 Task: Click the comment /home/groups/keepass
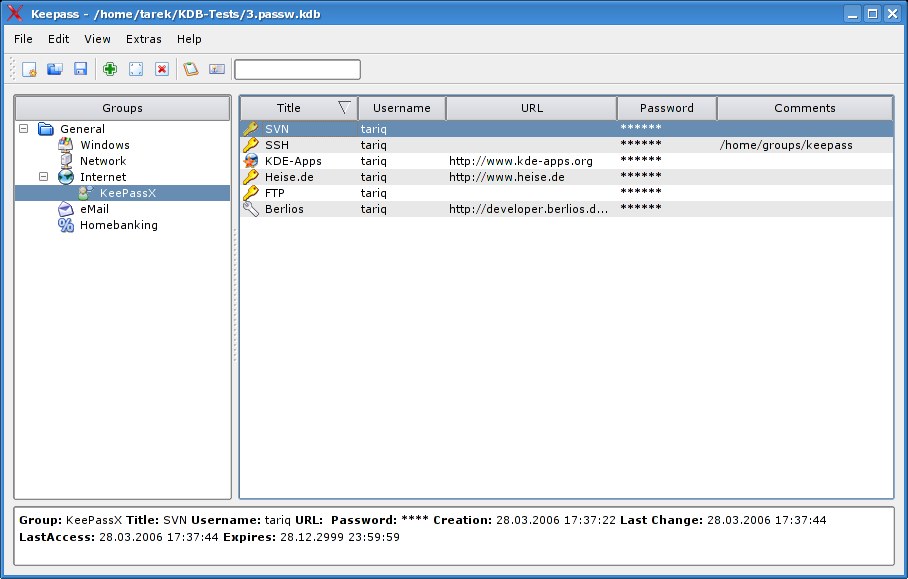tap(786, 145)
